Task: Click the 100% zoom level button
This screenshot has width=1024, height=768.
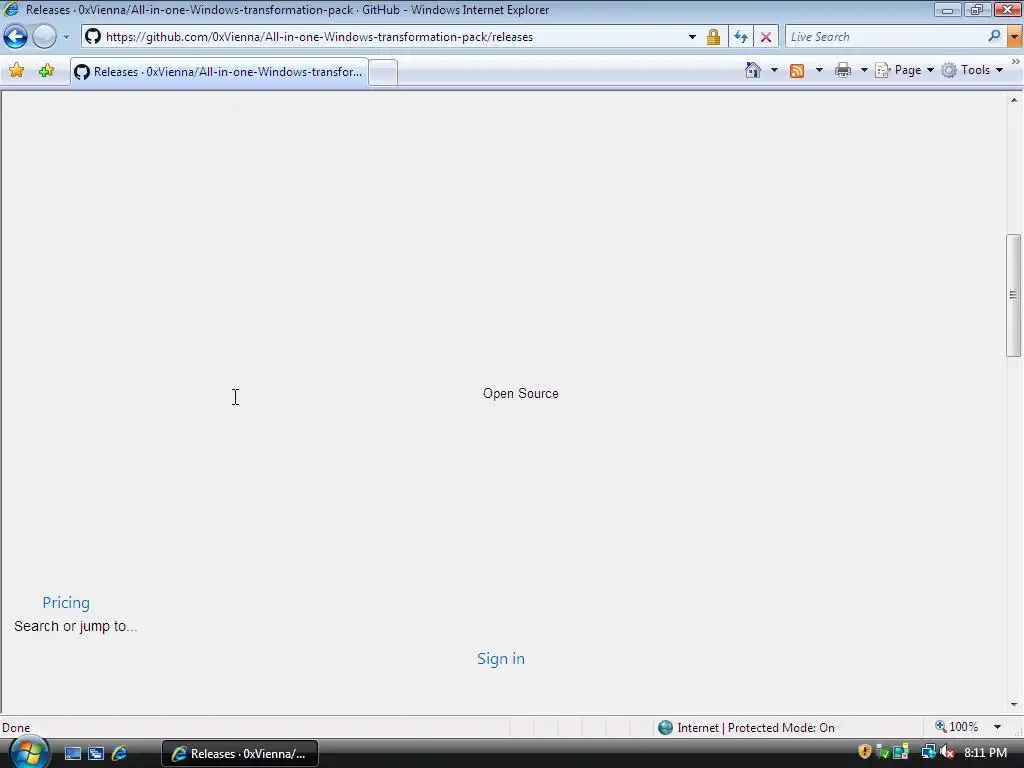Action: point(957,727)
